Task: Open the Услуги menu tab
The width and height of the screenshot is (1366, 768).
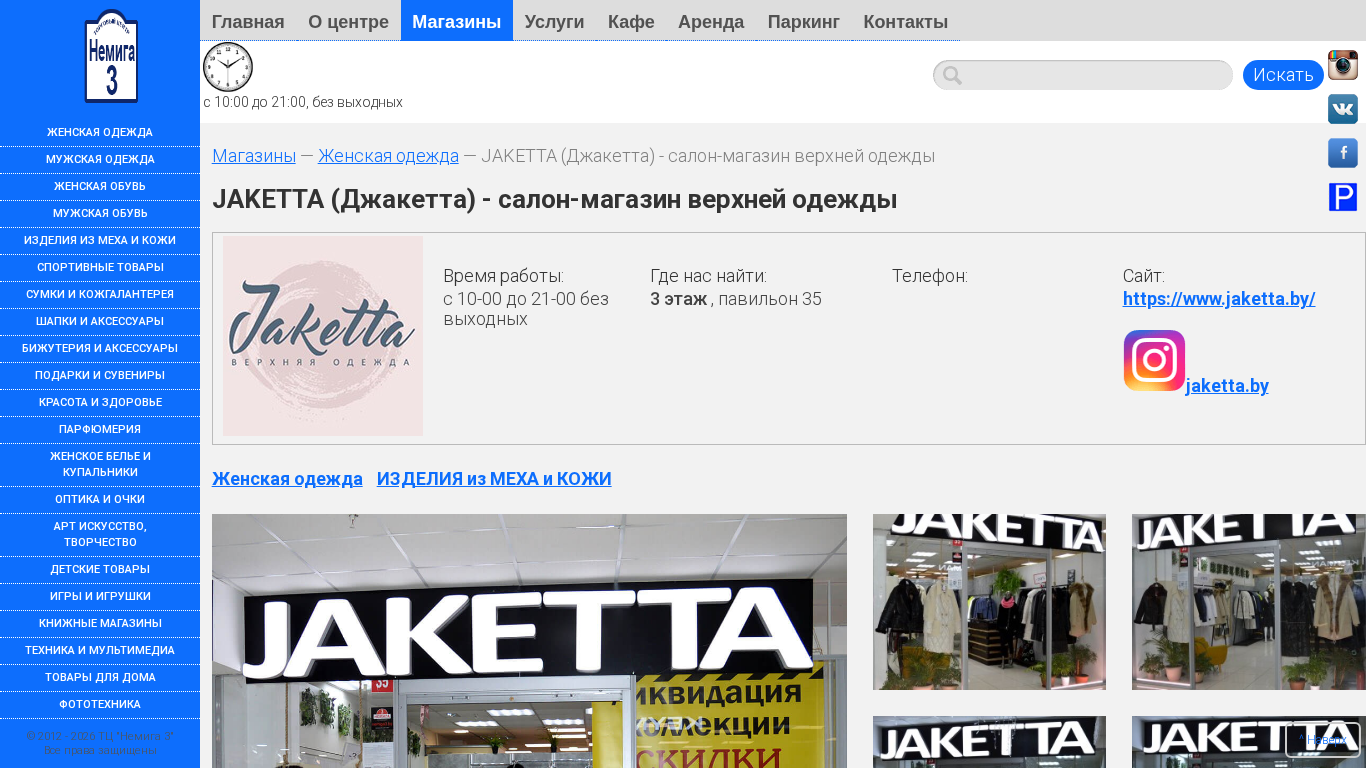Action: coord(554,21)
